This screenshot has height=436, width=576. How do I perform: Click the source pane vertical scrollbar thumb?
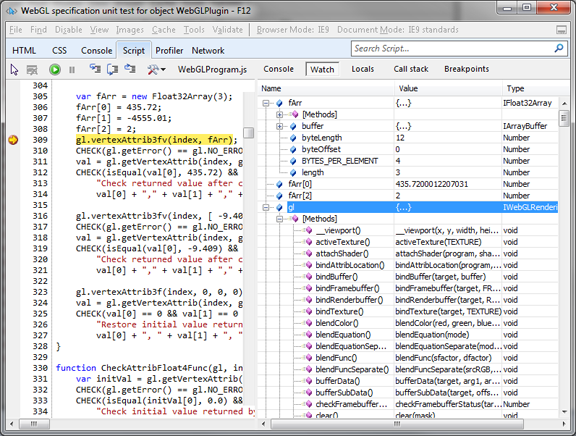click(249, 133)
